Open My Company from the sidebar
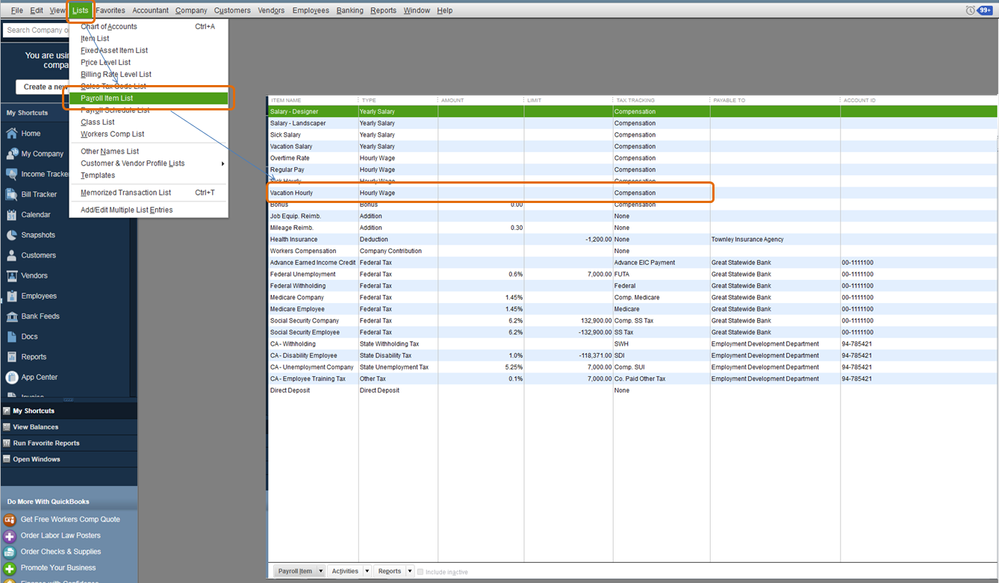Image resolution: width=999 pixels, height=583 pixels. click(41, 154)
